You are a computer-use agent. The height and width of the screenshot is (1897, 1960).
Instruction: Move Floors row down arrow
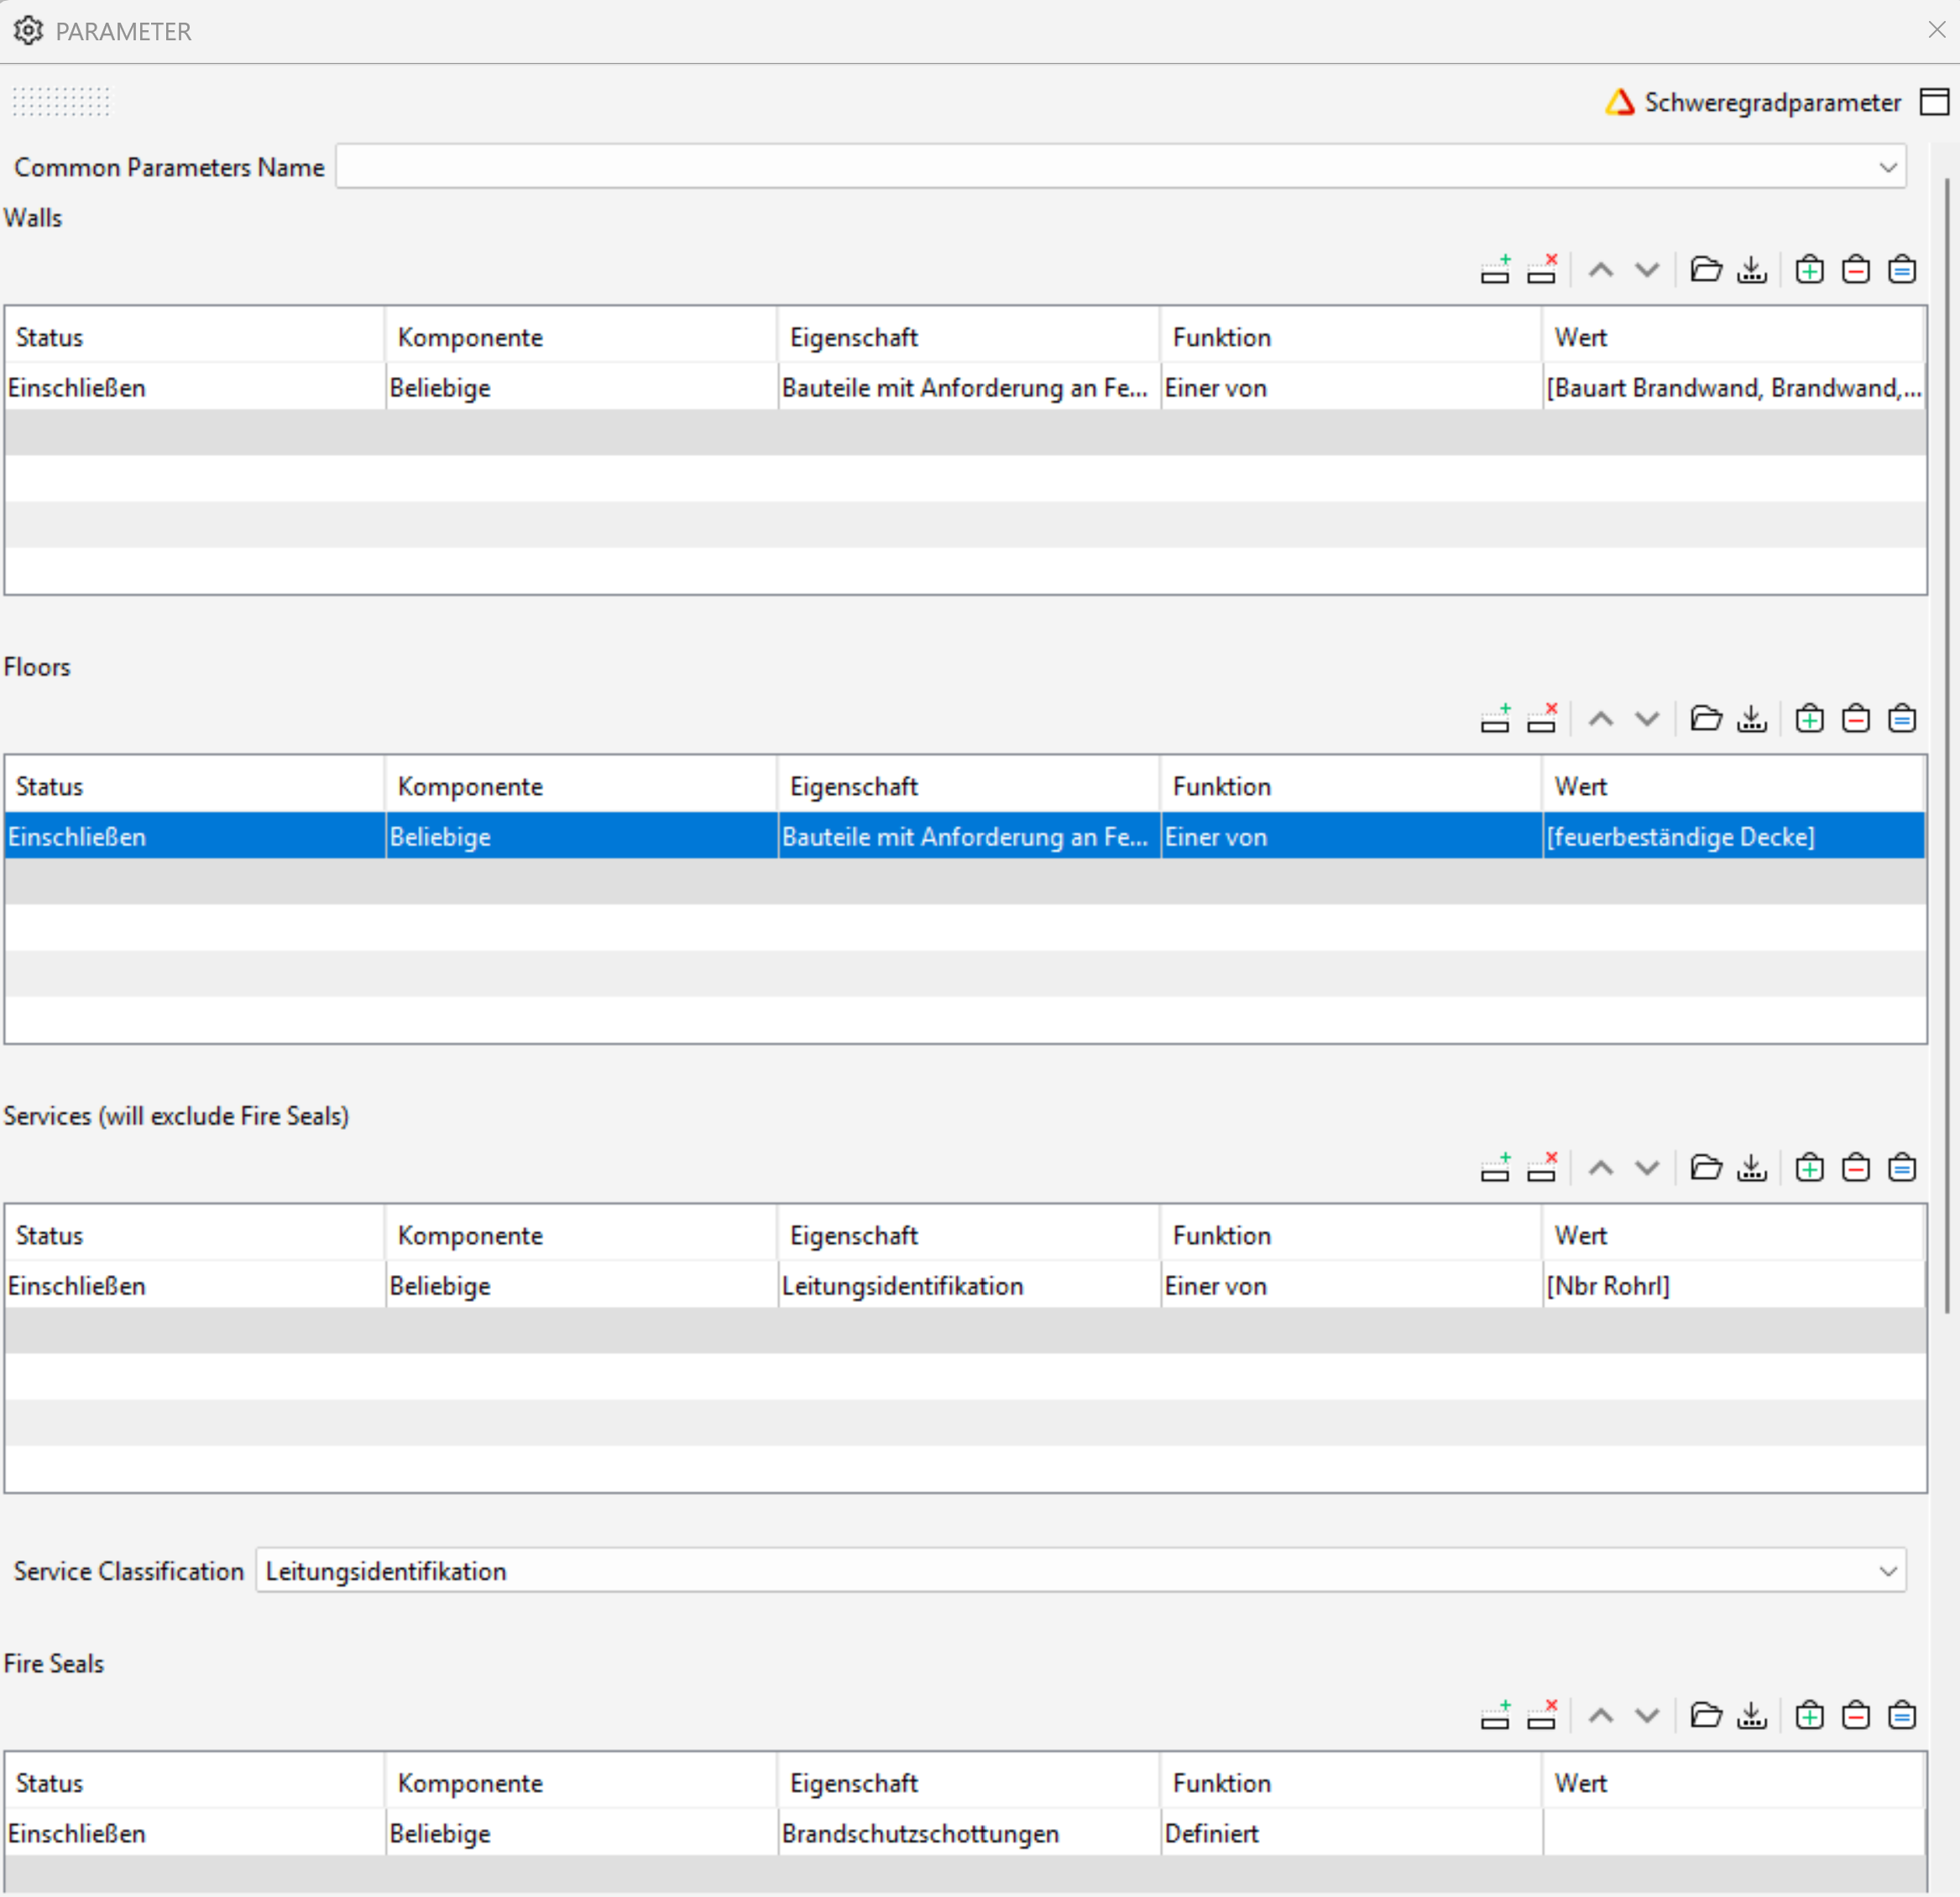tap(1647, 719)
